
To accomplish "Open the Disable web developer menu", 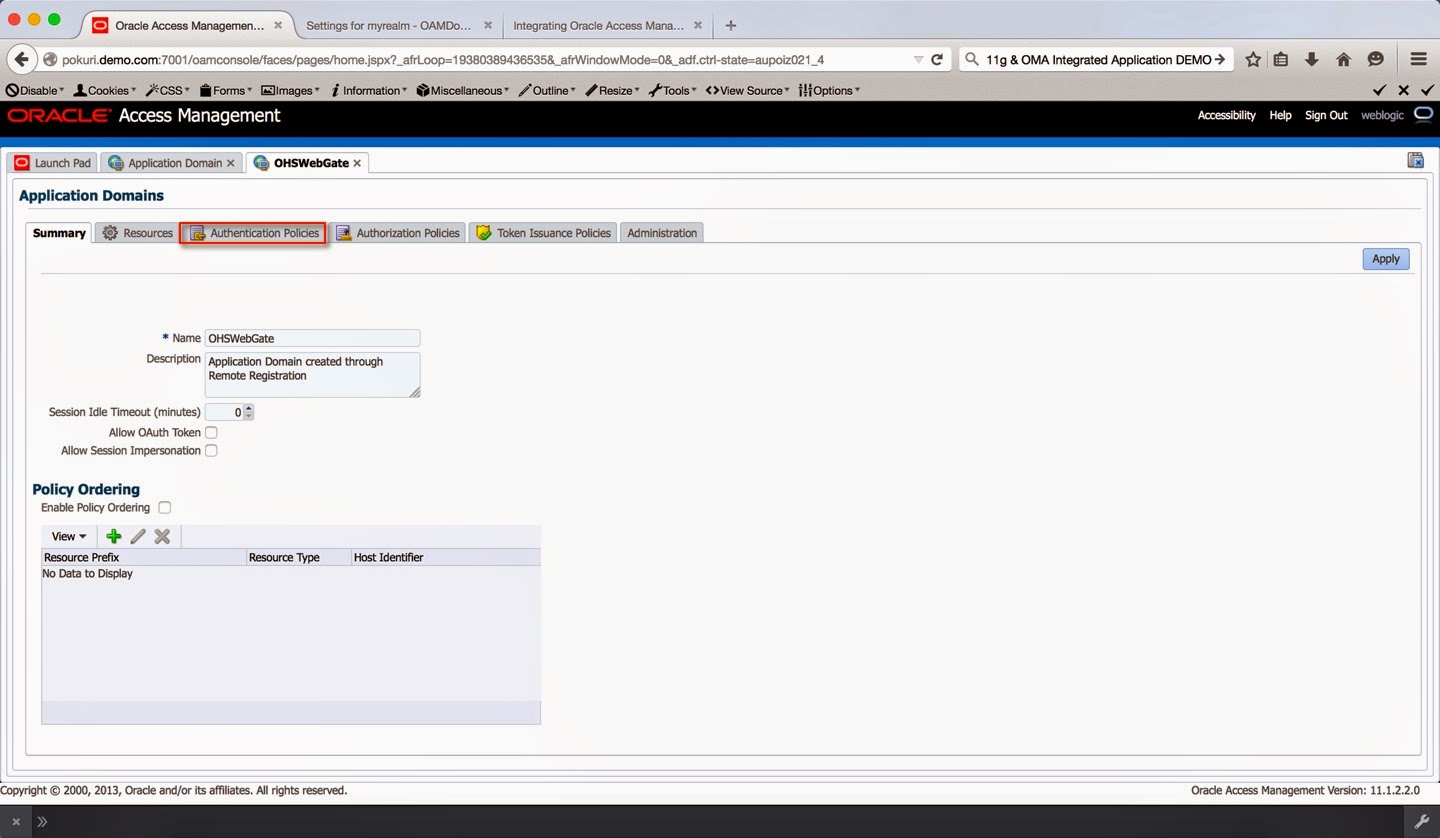I will pyautogui.click(x=35, y=90).
